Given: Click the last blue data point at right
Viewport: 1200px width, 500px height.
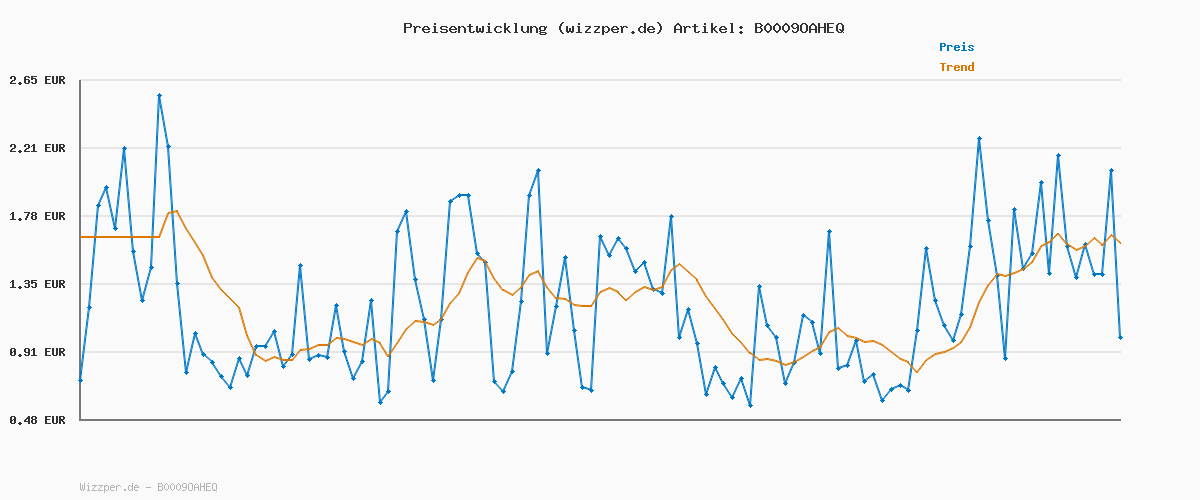Looking at the screenshot, I should tap(1120, 338).
